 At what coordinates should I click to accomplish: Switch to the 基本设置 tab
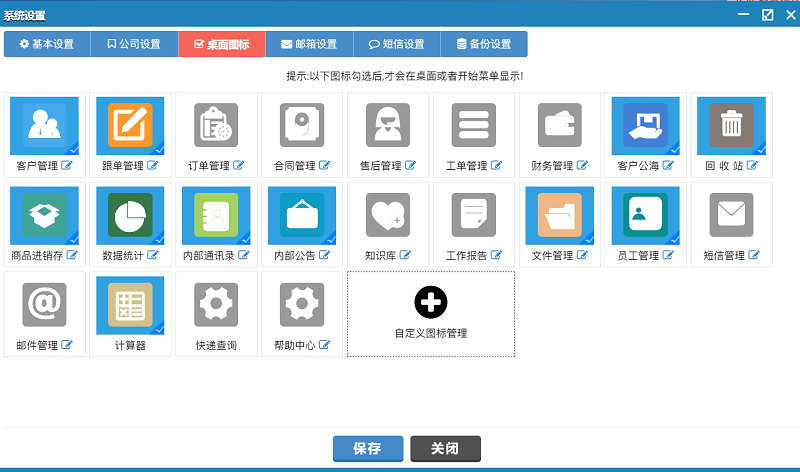coord(47,44)
